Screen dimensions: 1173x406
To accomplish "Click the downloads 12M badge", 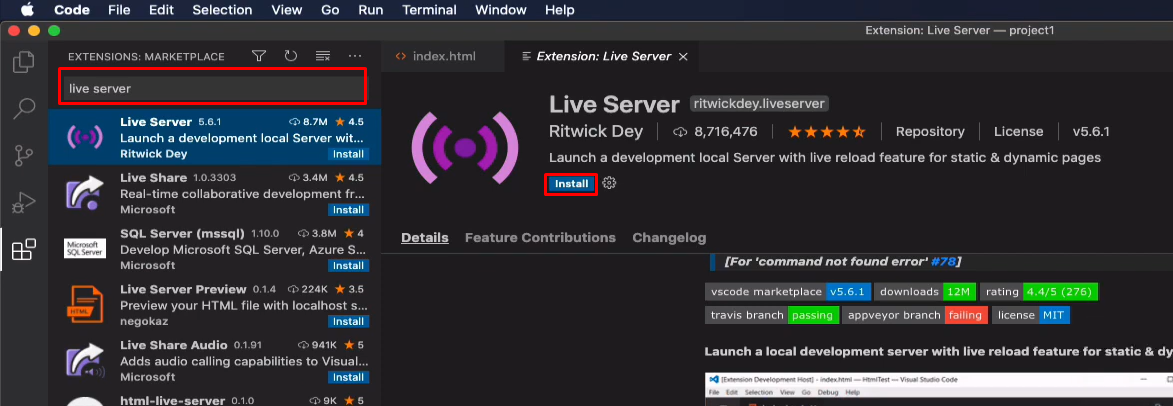I will [925, 292].
